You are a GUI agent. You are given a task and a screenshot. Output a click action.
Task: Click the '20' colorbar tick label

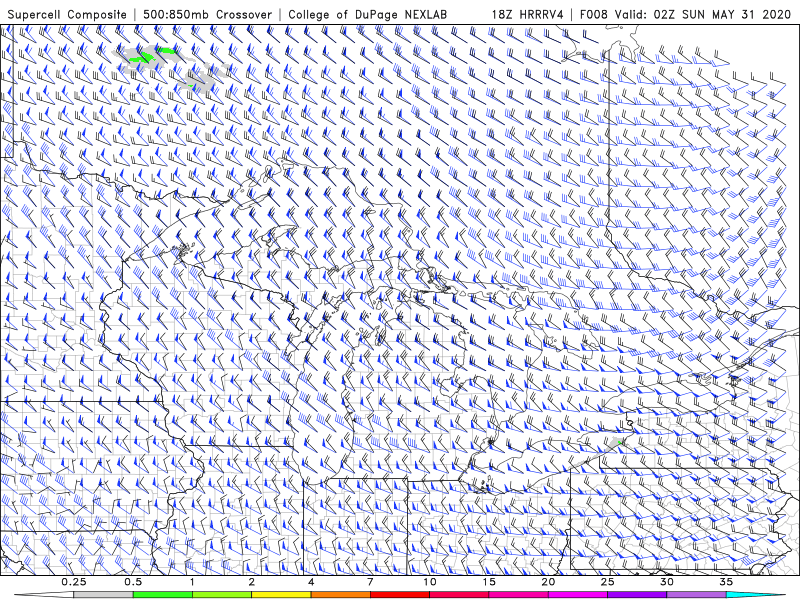pos(548,582)
